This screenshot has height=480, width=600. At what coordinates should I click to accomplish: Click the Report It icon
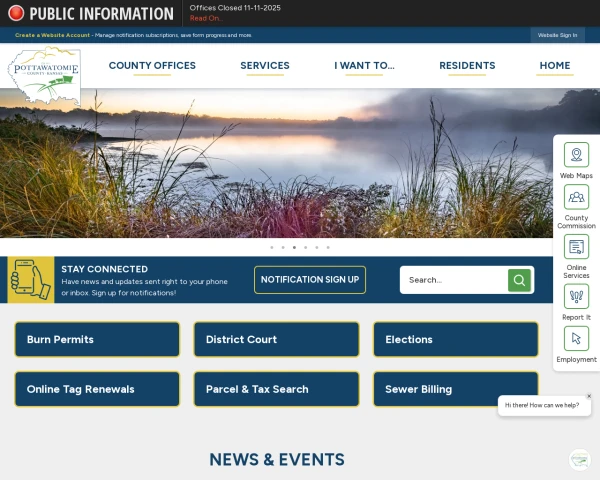(x=576, y=296)
